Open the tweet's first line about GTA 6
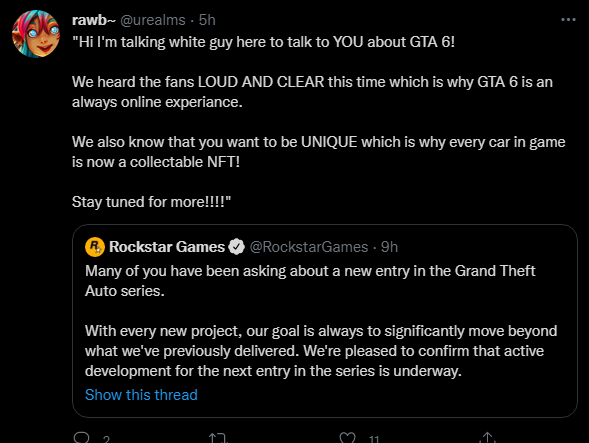 point(263,42)
